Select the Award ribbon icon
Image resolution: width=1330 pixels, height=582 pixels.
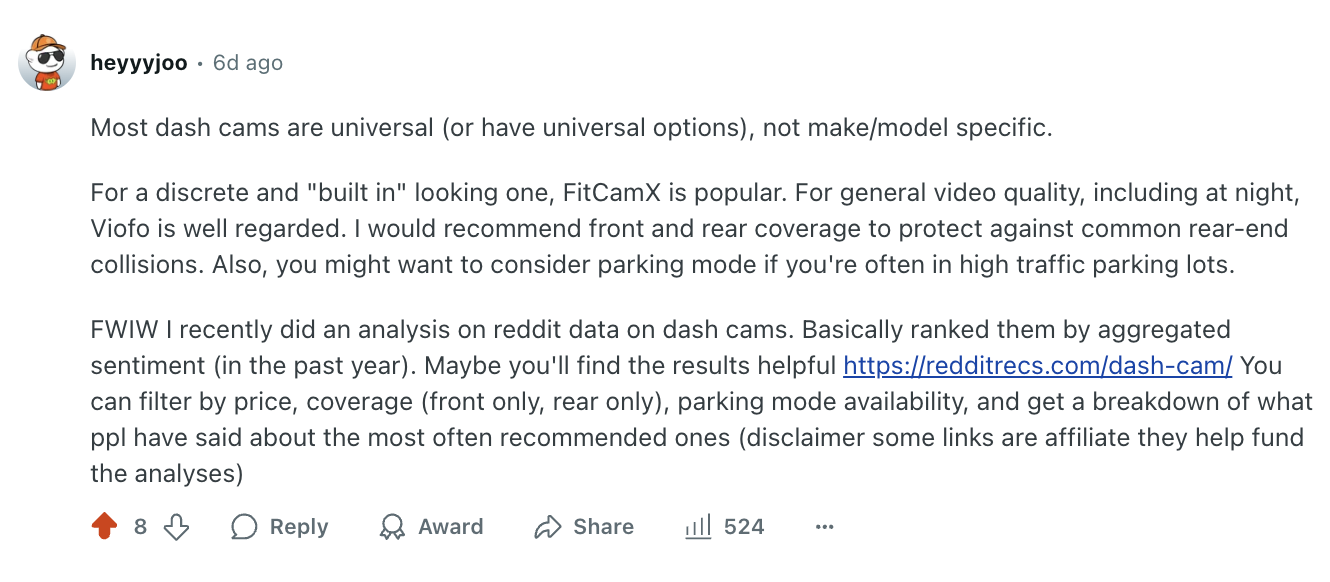pyautogui.click(x=394, y=526)
